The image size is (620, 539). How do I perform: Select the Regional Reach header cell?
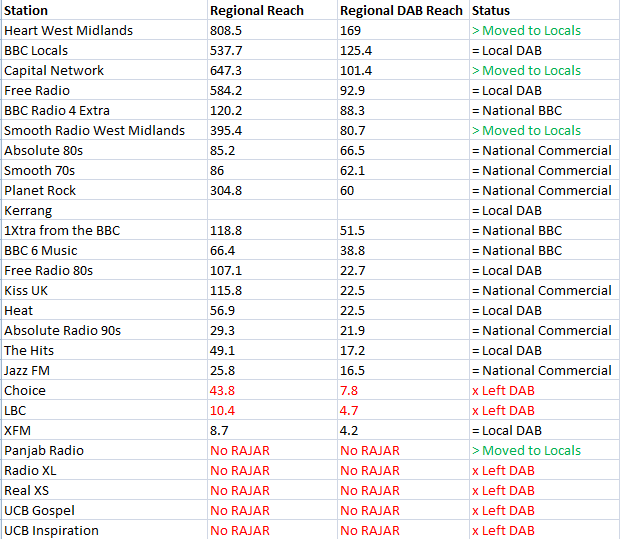coord(272,10)
